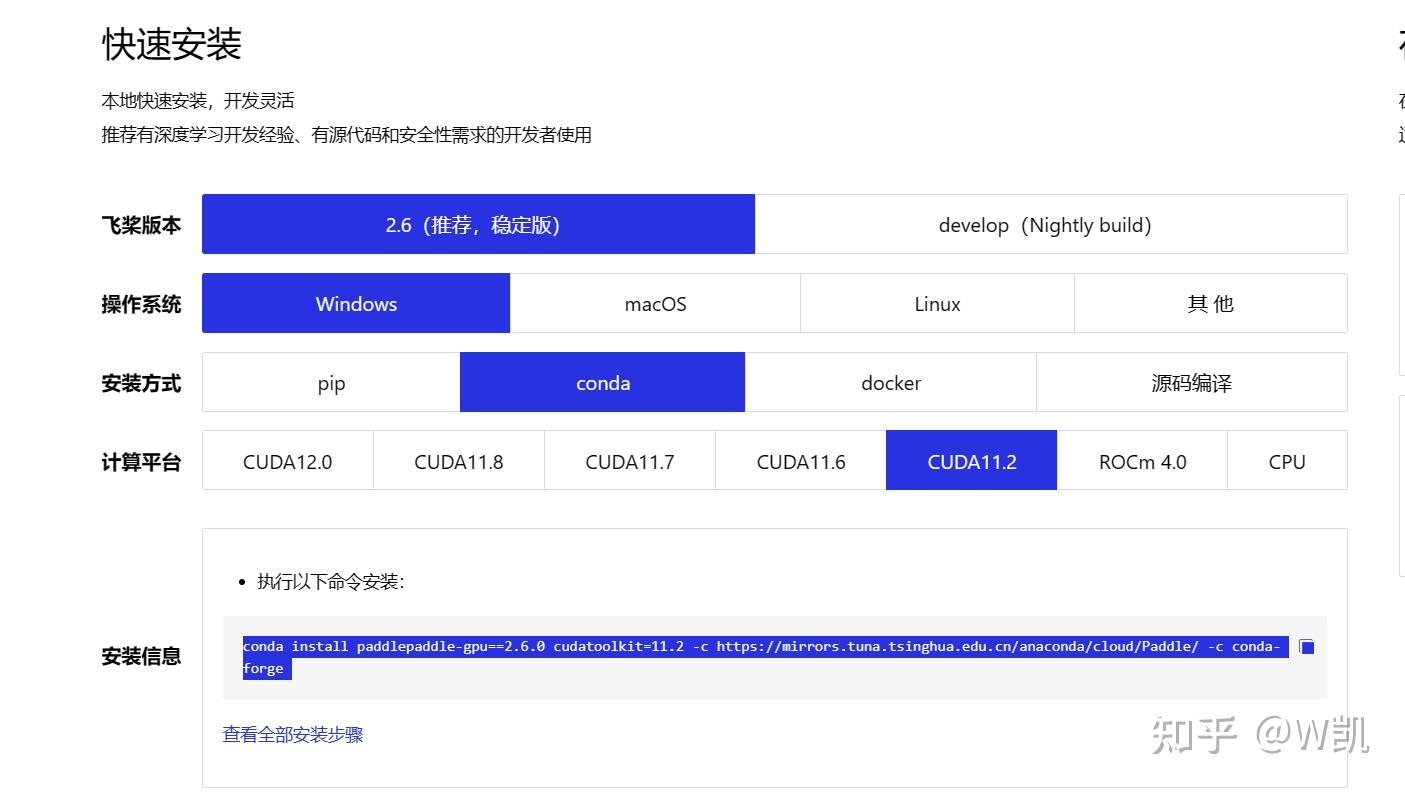Image resolution: width=1405 pixels, height=792 pixels.
Task: Keep Windows operating system selected
Action: point(356,303)
